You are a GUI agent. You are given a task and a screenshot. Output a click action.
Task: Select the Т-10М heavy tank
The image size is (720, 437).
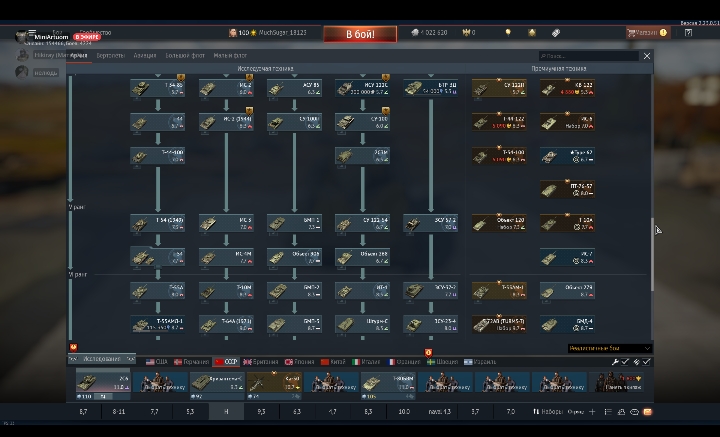pyautogui.click(x=226, y=291)
